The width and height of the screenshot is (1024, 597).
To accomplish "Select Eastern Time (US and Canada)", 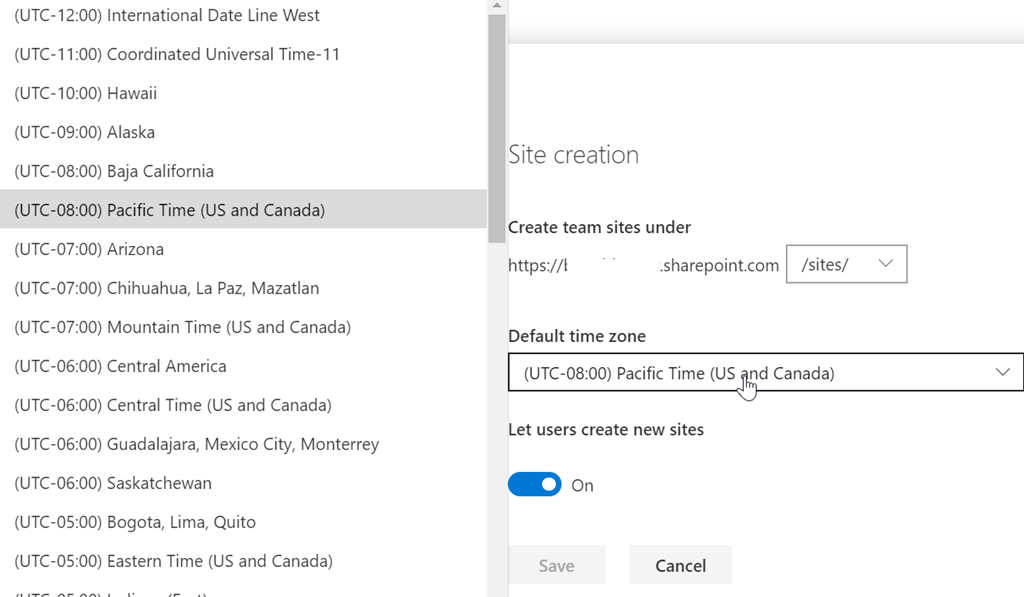I will pos(173,561).
